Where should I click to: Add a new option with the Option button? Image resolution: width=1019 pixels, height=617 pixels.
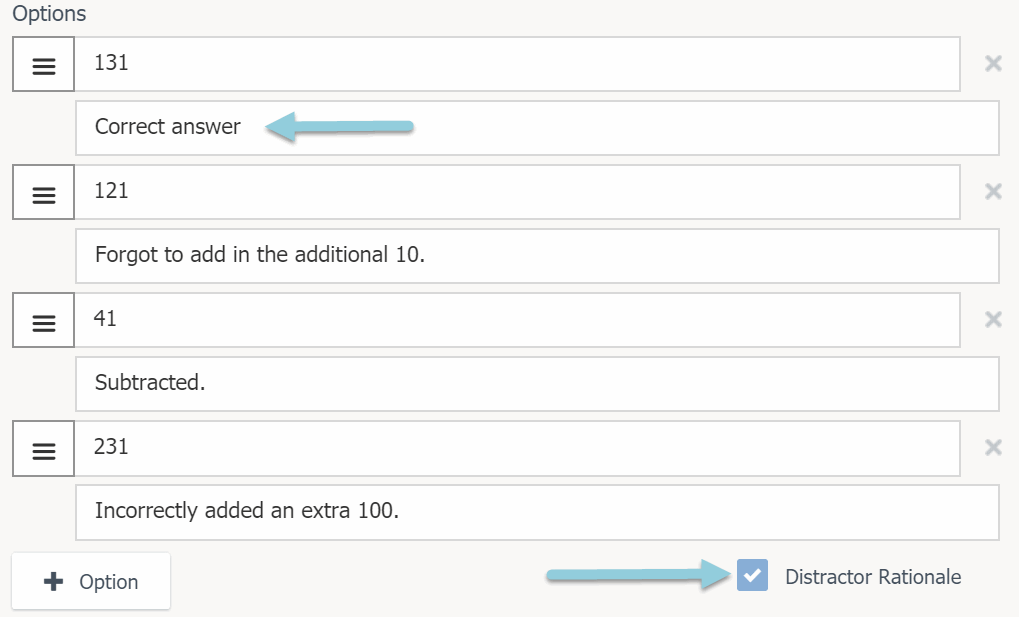tap(91, 582)
